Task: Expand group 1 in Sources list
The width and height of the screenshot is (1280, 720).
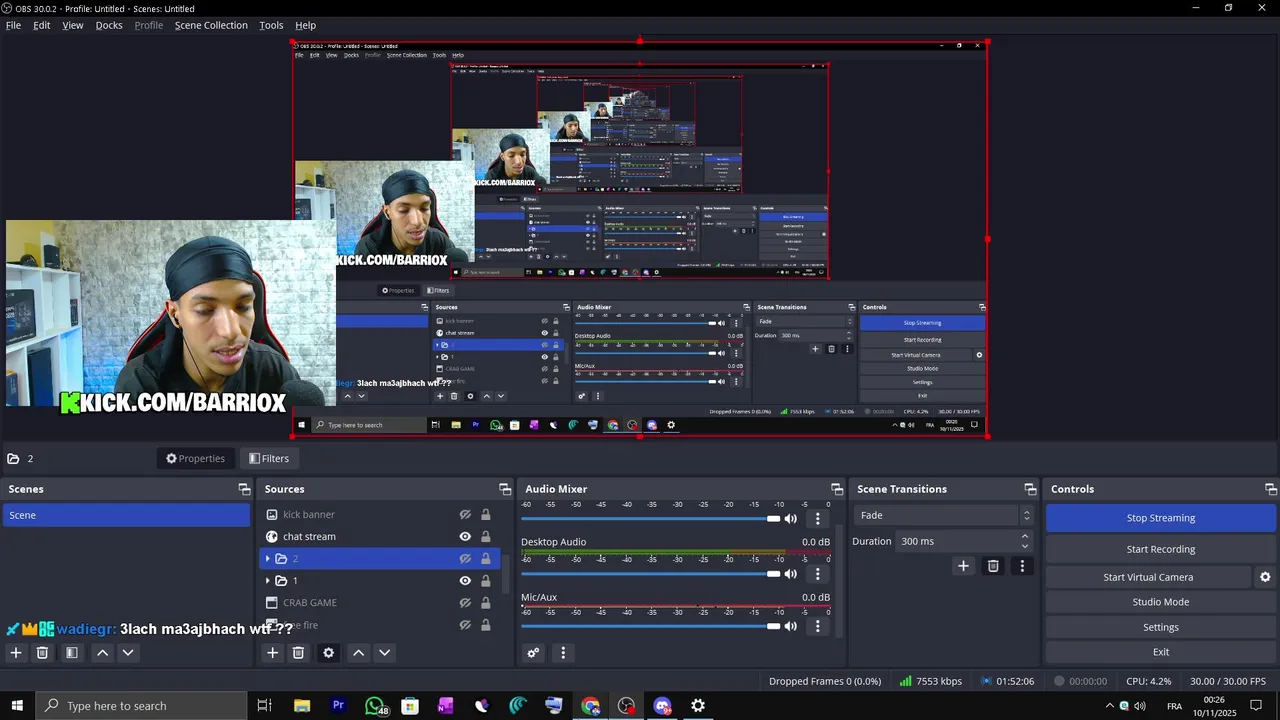Action: point(267,580)
